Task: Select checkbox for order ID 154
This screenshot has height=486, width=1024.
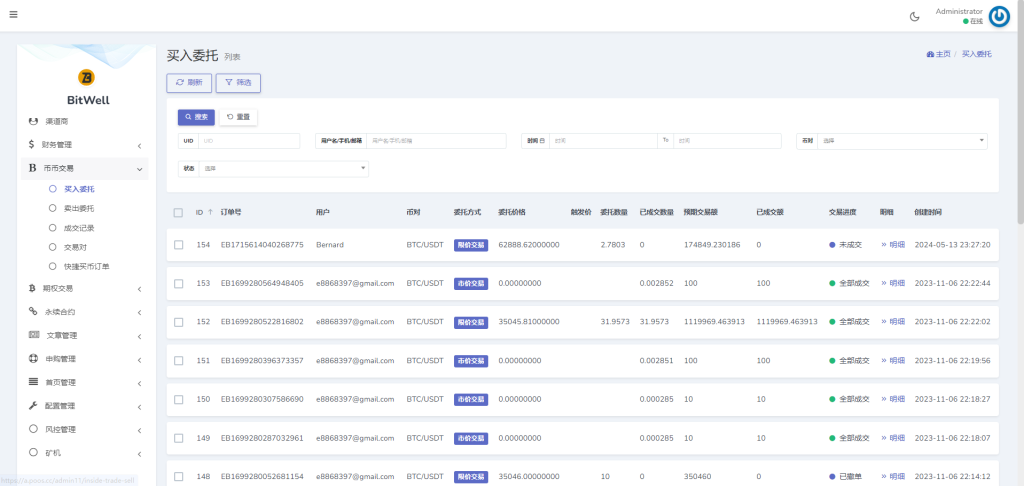Action: point(178,245)
